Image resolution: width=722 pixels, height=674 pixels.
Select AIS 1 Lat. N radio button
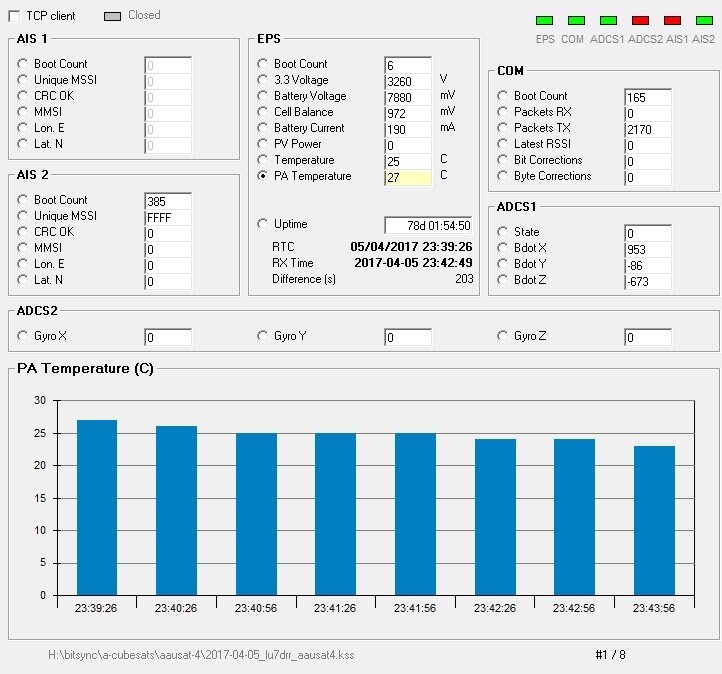[x=22, y=144]
